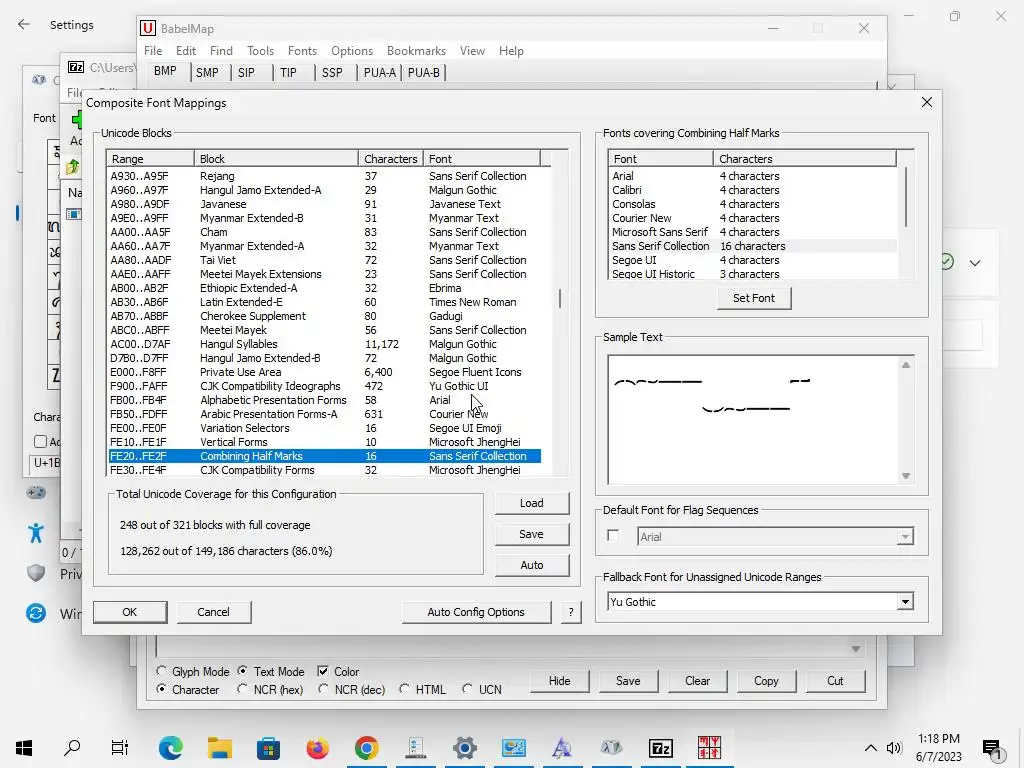Viewport: 1024px width, 768px height.
Task: Click the Unicode Blocks list scrollbar thumb
Action: tap(560, 299)
